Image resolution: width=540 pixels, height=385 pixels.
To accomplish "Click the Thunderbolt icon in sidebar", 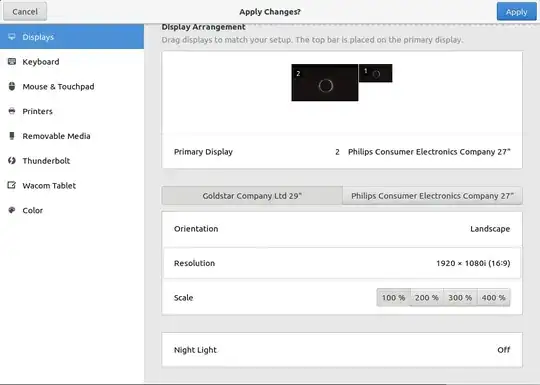I will pos(12,160).
